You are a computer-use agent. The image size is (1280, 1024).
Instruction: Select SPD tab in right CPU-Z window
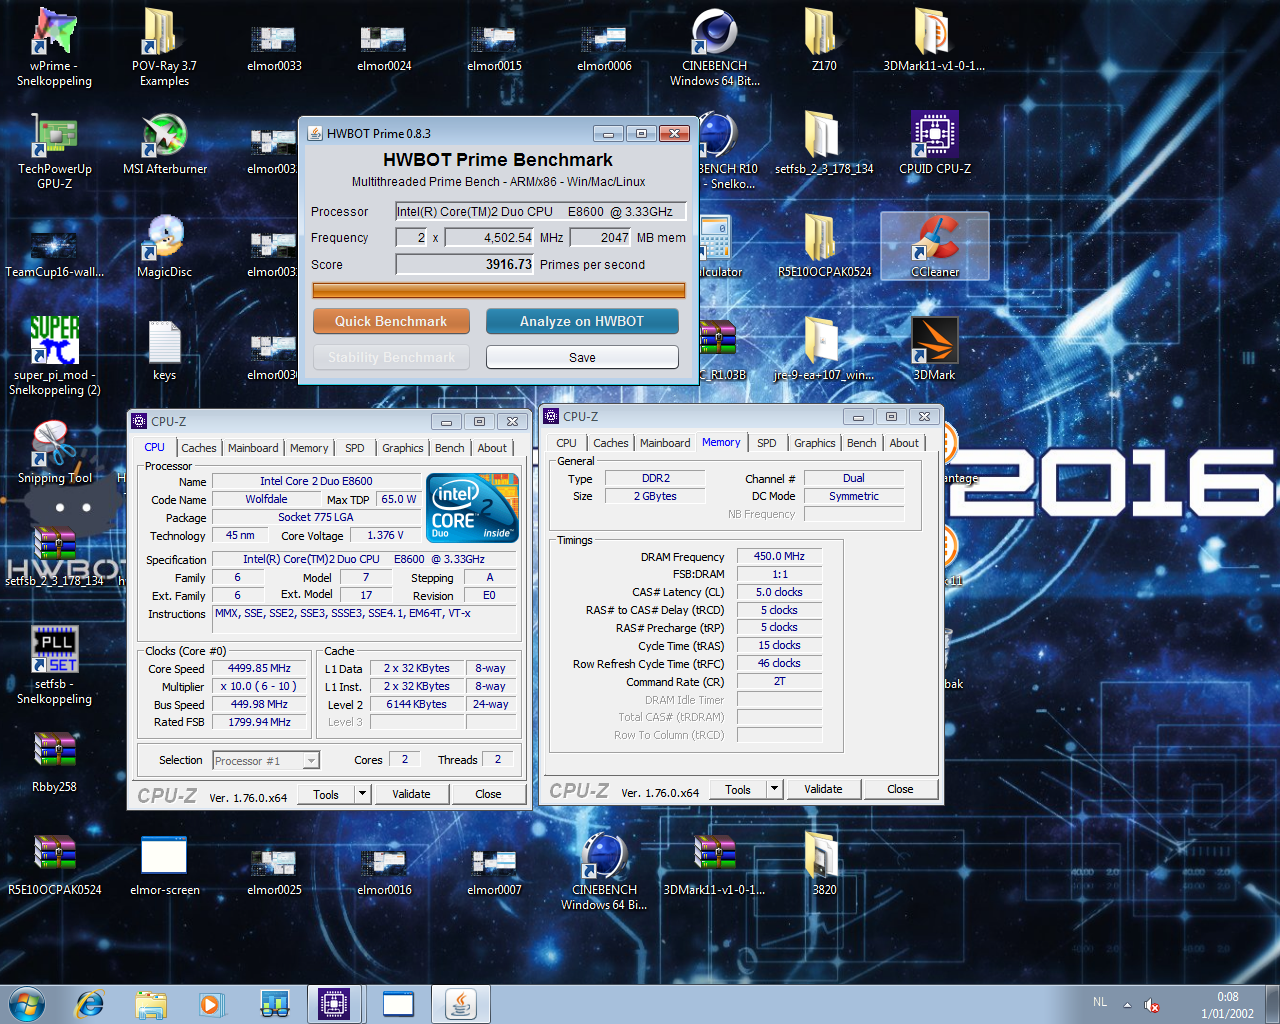(767, 443)
